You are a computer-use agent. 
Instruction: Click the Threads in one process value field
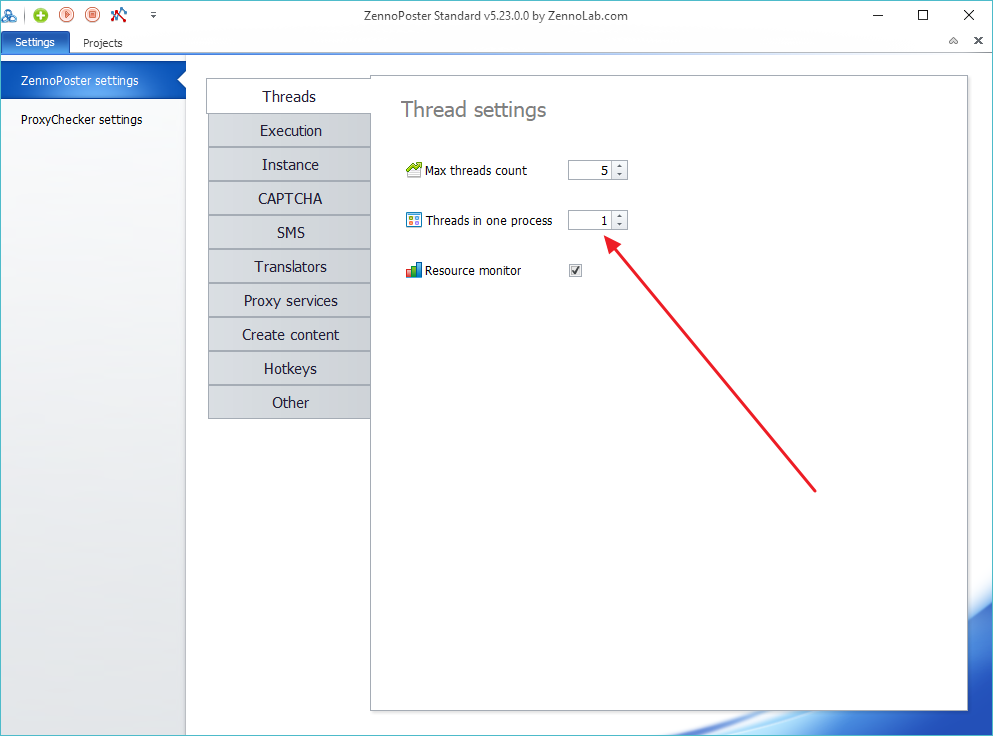tap(590, 220)
